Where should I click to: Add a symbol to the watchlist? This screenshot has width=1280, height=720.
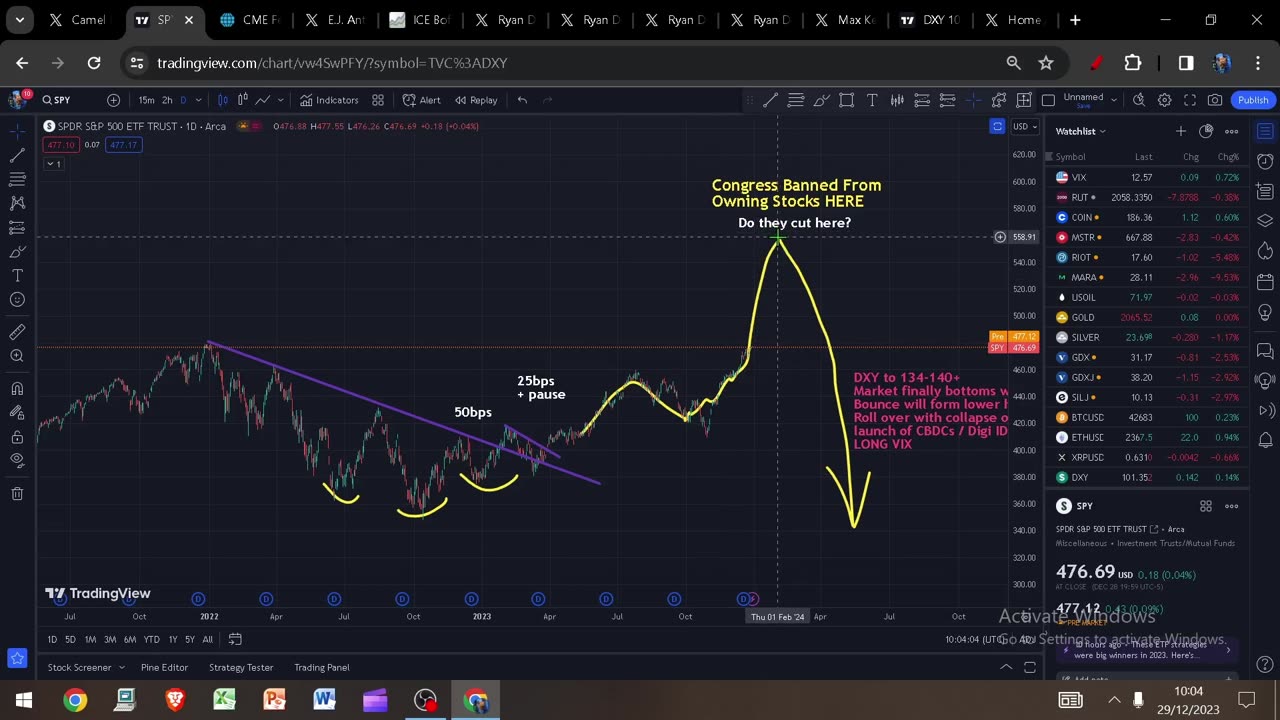click(x=1181, y=131)
